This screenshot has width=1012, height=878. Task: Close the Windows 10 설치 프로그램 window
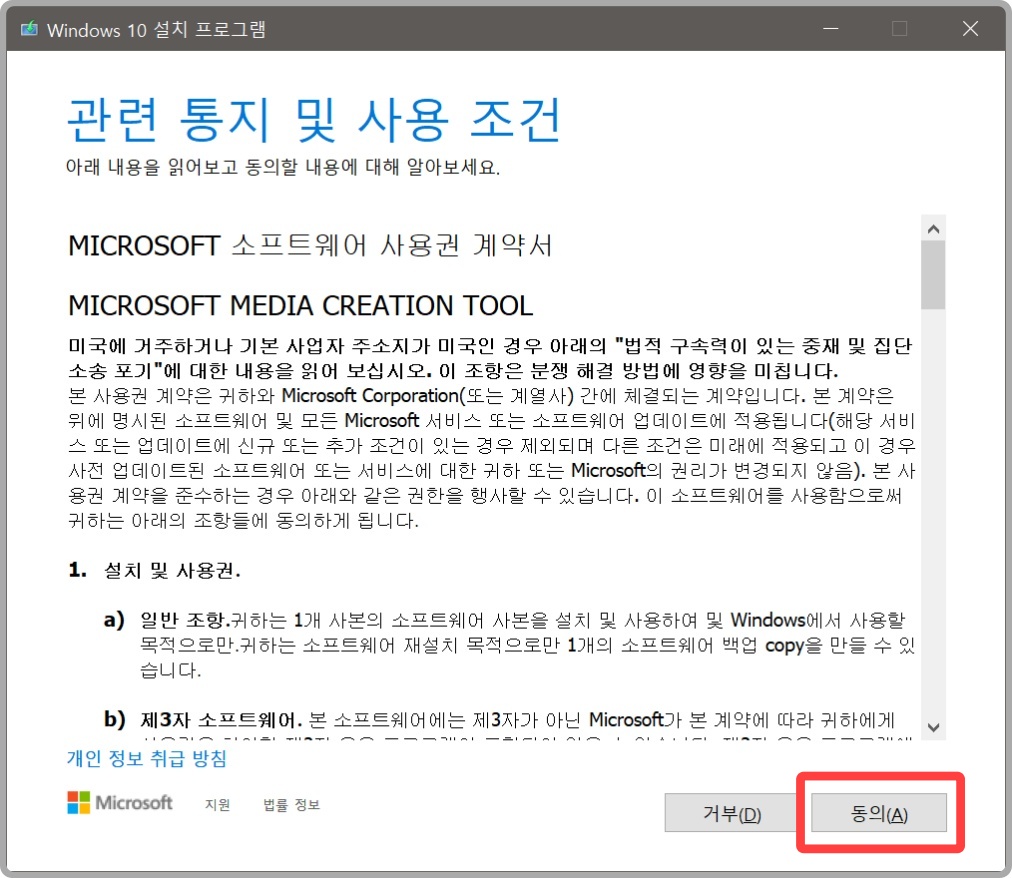(970, 28)
